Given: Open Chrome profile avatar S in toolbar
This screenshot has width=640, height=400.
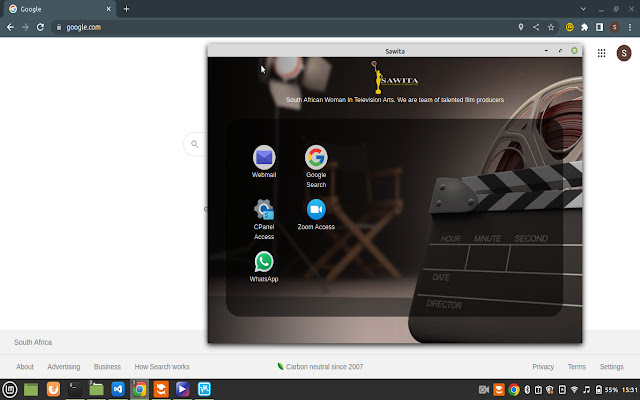Looking at the screenshot, I should point(614,27).
